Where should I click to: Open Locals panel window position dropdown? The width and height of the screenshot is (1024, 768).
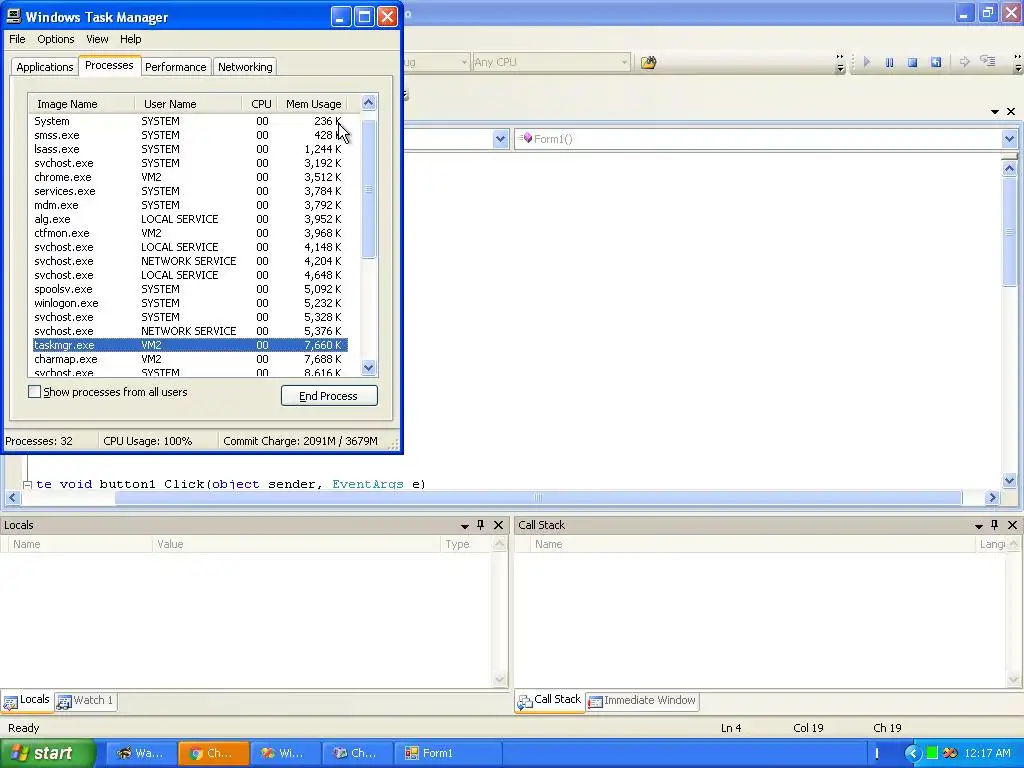click(464, 526)
